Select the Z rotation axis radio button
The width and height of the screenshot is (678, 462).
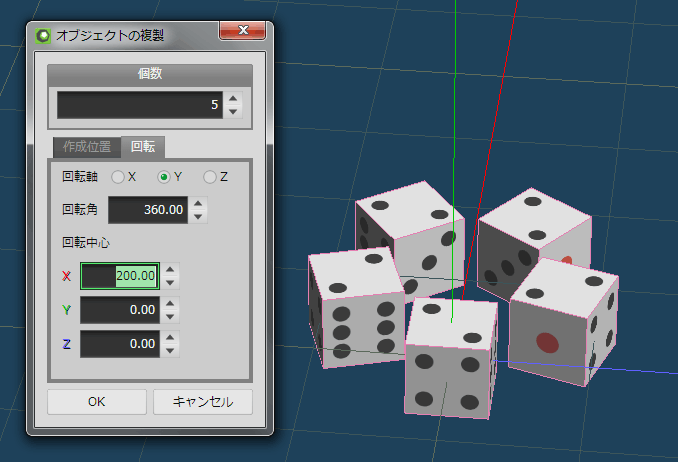pos(210,177)
